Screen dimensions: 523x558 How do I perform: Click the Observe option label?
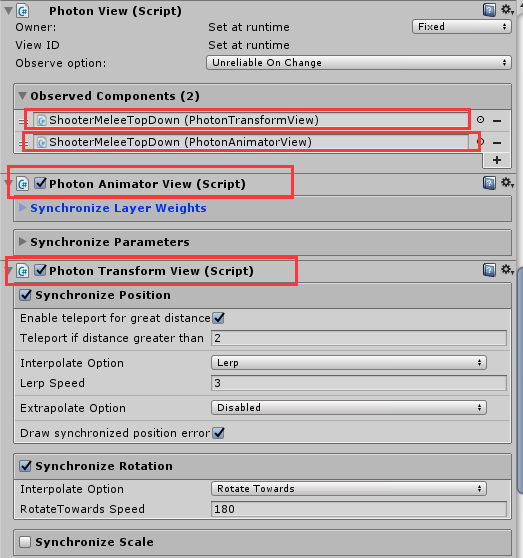60,63
